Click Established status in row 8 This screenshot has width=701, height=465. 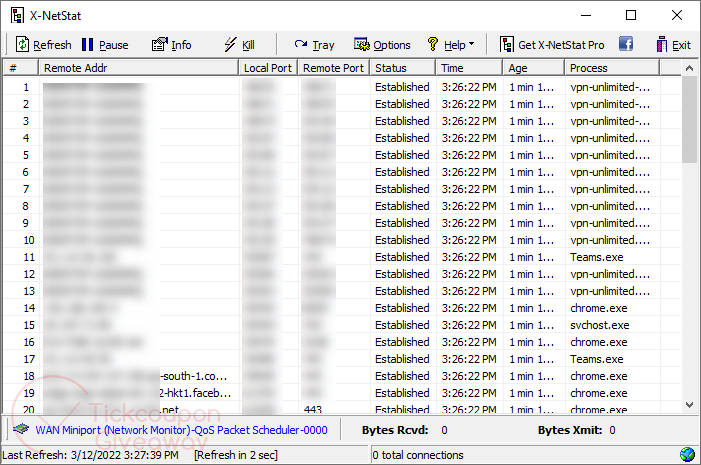click(x=402, y=206)
